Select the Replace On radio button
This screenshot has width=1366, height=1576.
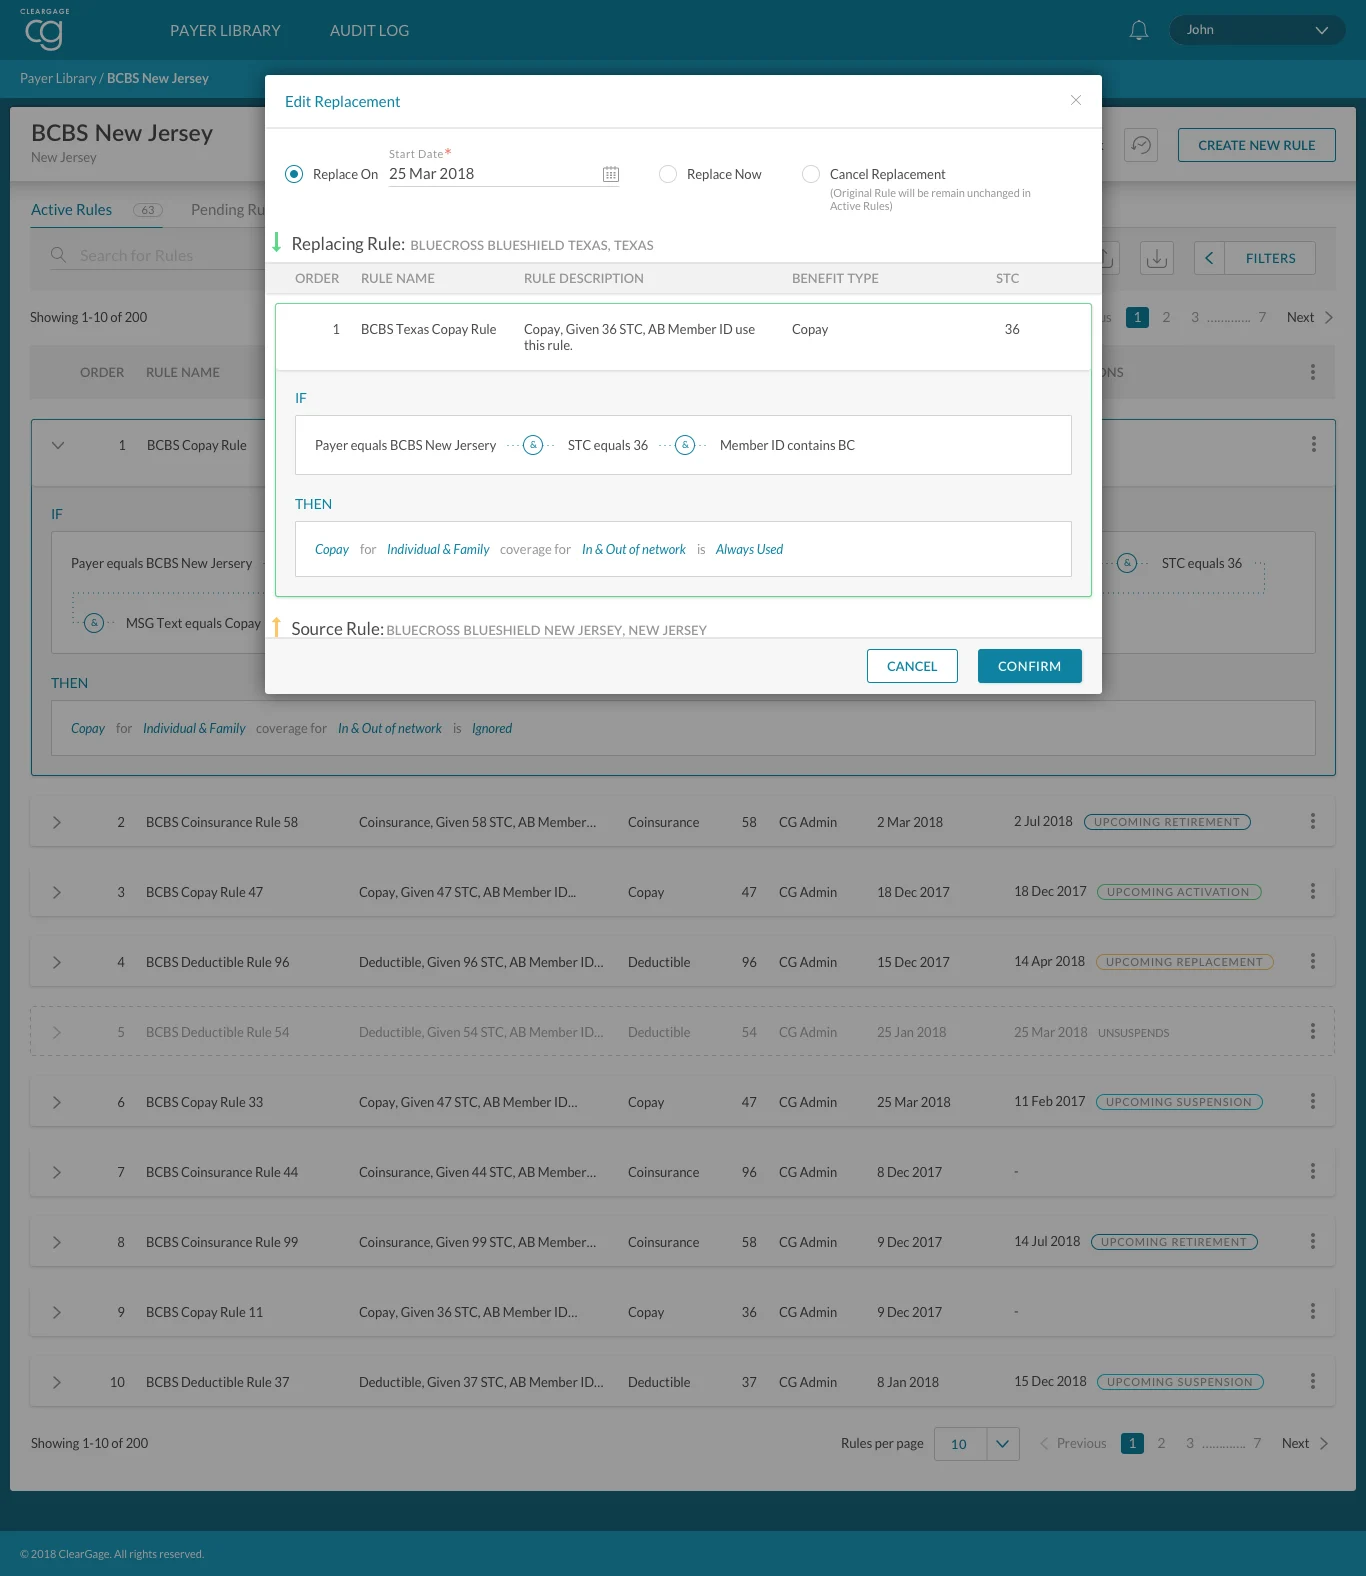(294, 174)
